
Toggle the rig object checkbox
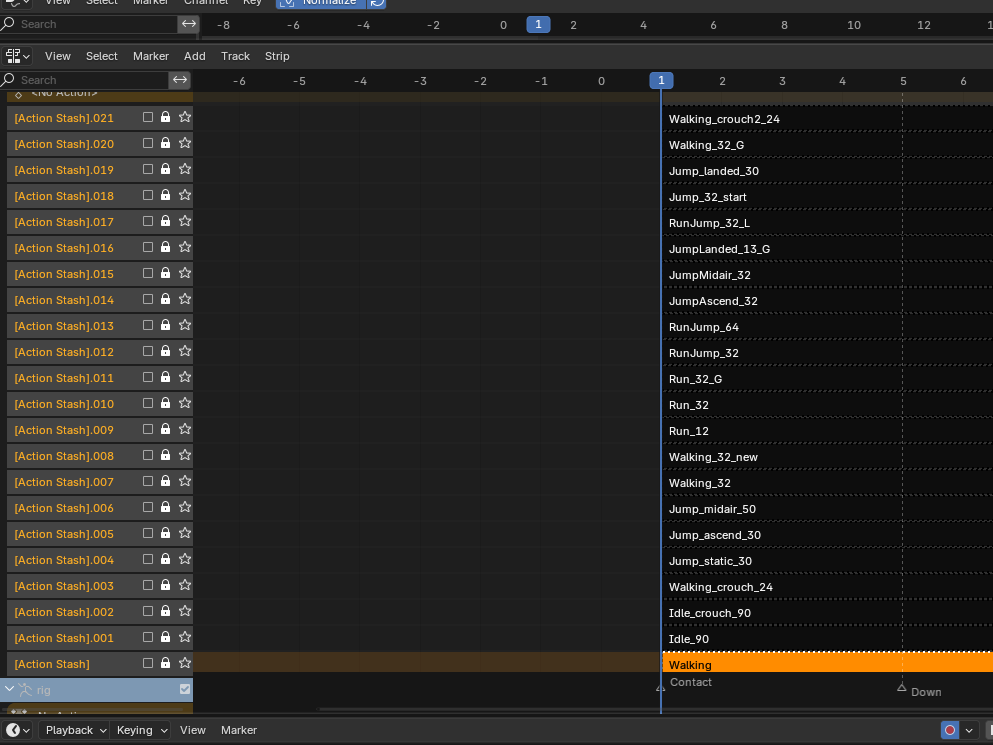[x=184, y=689]
